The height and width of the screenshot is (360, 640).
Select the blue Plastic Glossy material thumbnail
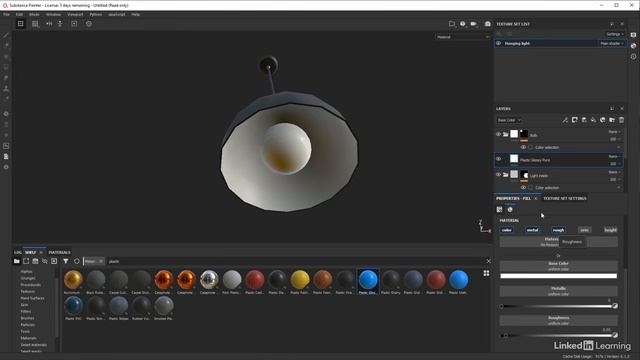click(x=368, y=281)
